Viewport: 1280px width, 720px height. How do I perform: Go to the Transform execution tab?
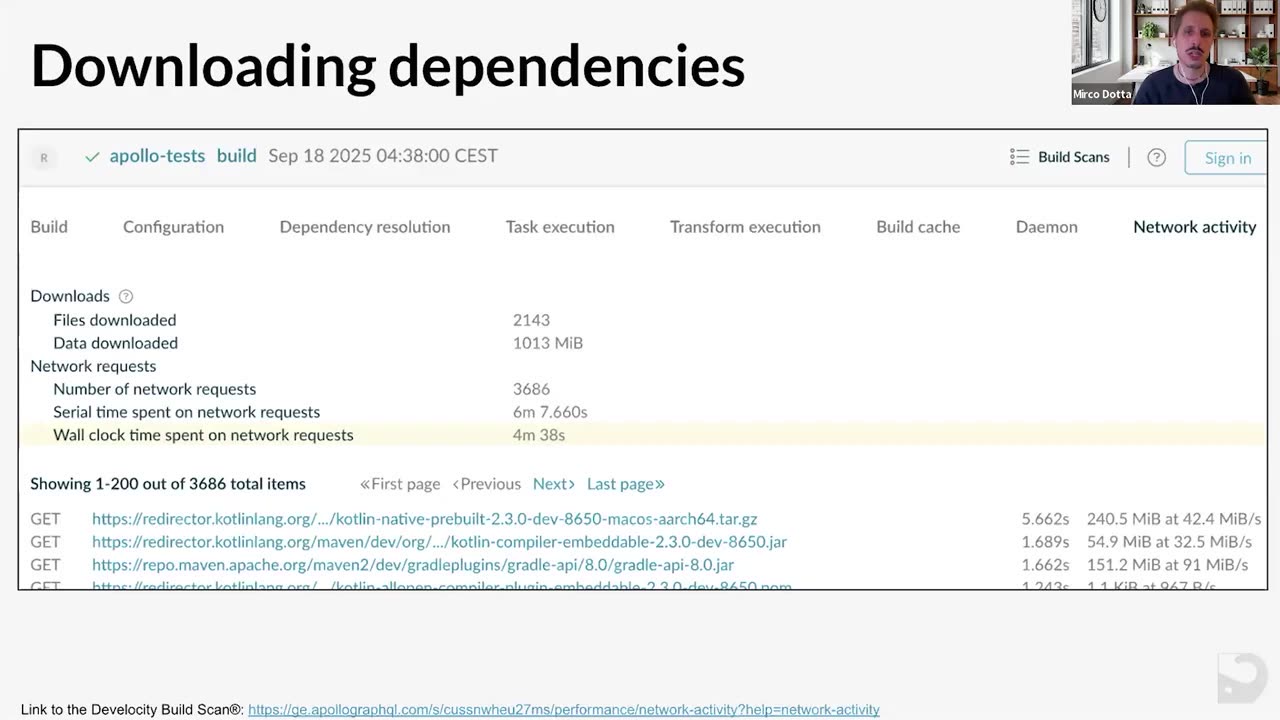click(x=745, y=227)
